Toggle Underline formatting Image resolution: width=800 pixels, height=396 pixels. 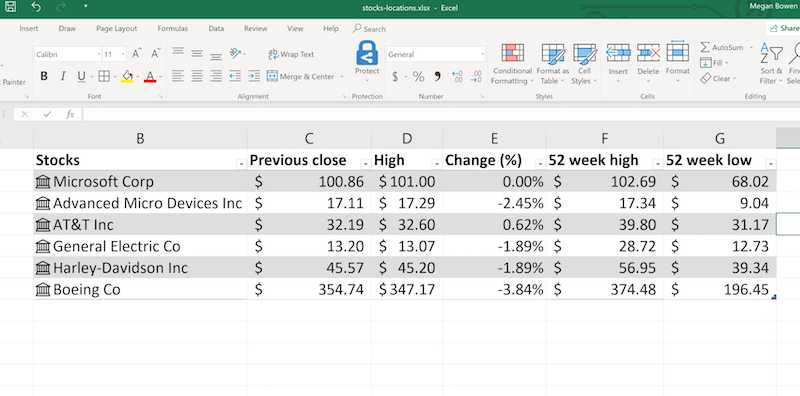(x=81, y=77)
